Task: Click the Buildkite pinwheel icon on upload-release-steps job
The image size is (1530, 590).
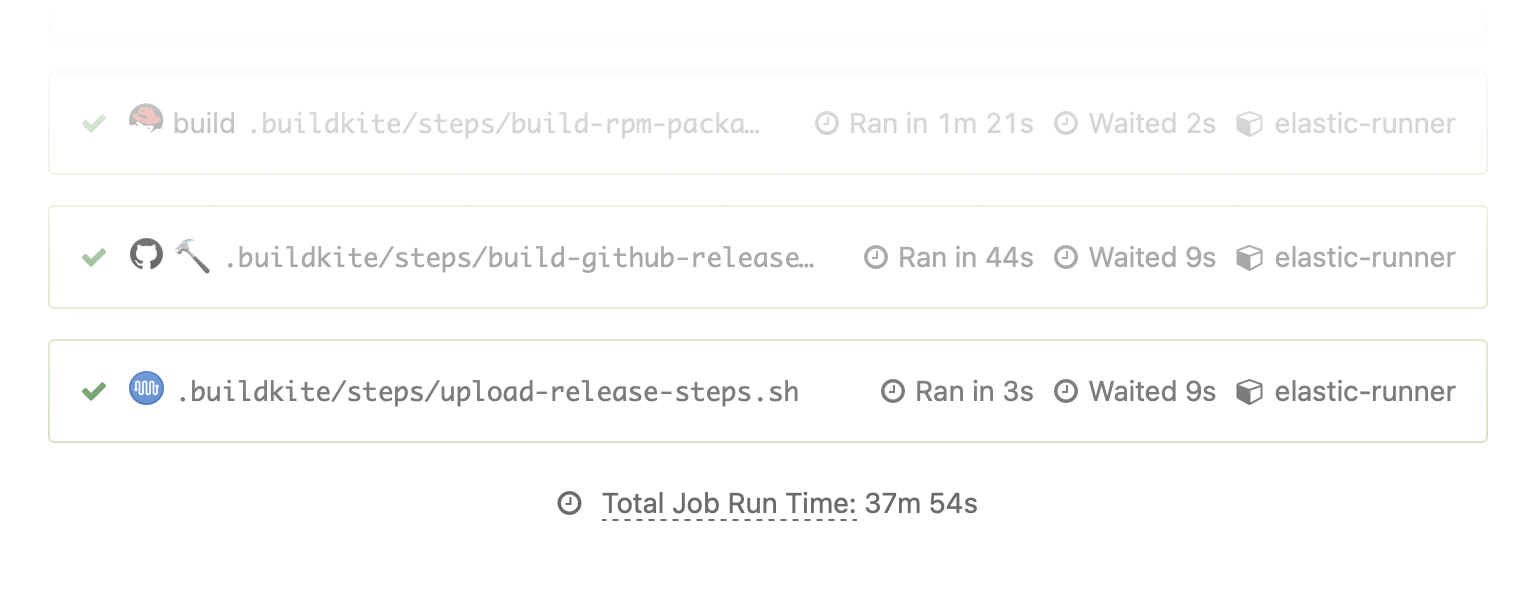Action: pos(146,390)
